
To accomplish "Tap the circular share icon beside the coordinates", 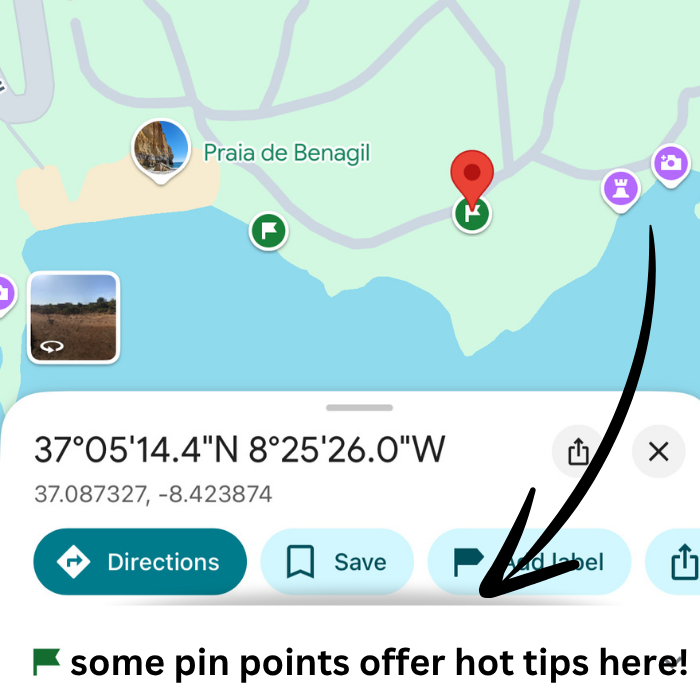I will pyautogui.click(x=578, y=451).
